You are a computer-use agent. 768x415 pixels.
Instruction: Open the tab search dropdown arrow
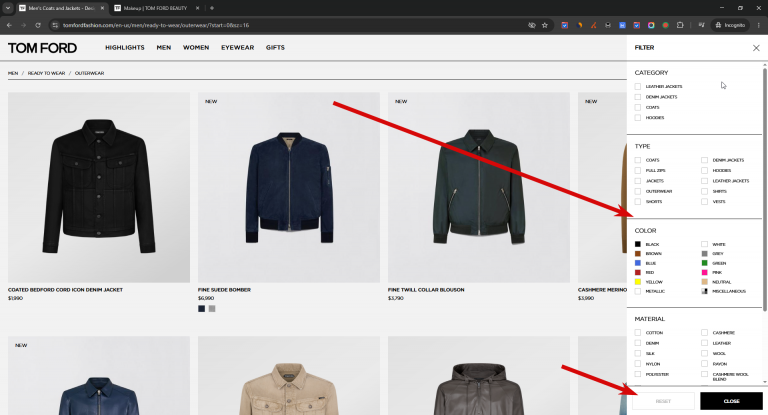[x=8, y=8]
